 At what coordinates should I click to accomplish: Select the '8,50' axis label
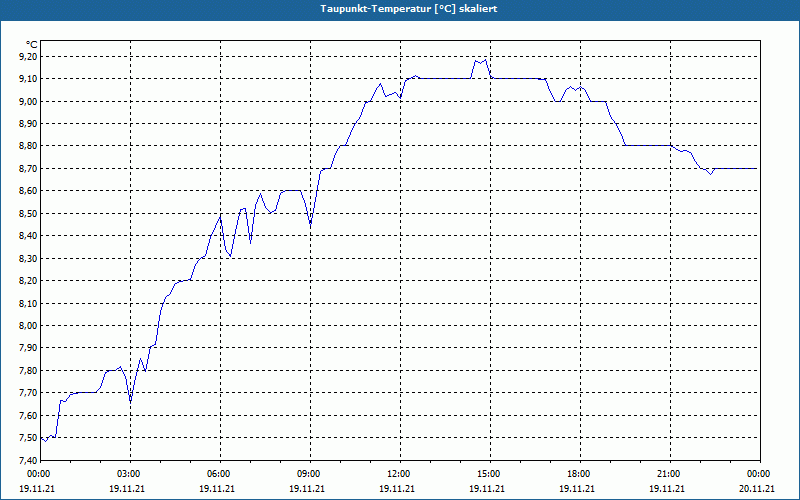point(29,213)
